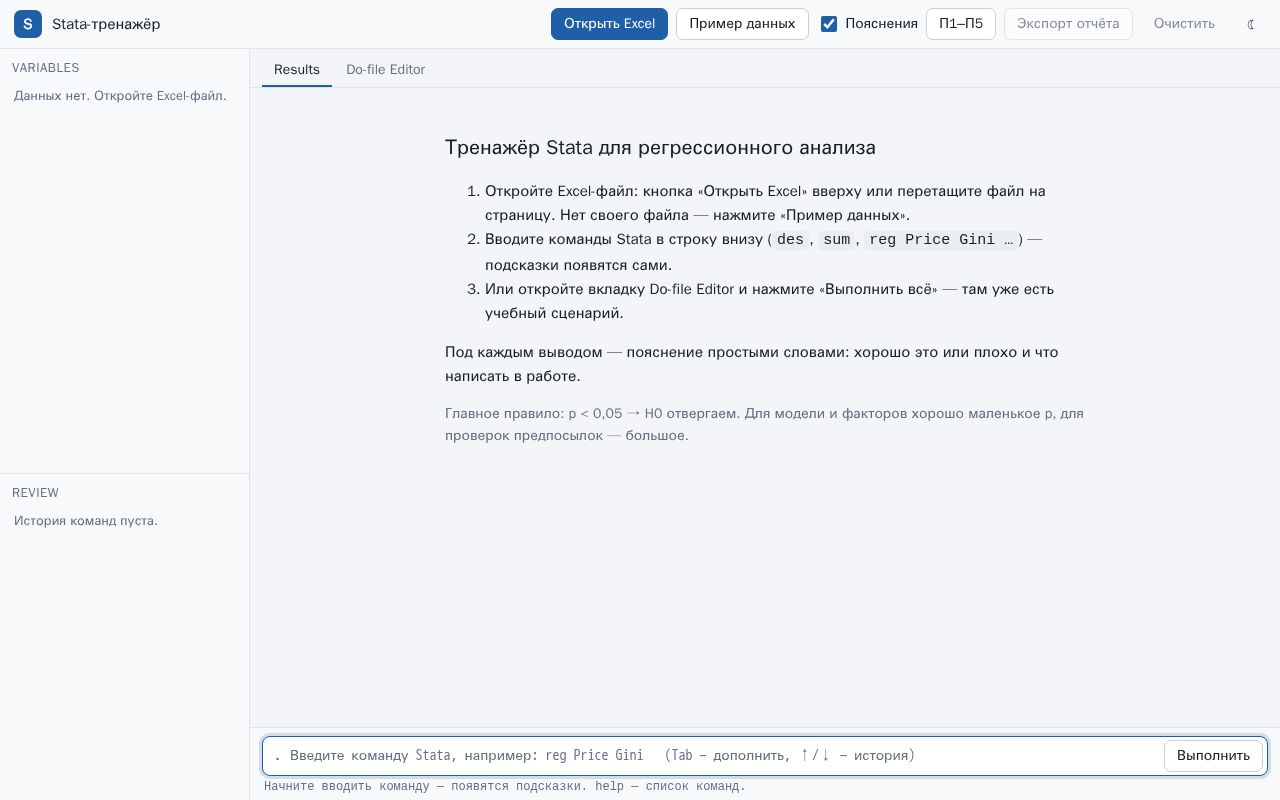
Task: Click the 'Начните вводить команду' hint below input
Action: click(505, 786)
